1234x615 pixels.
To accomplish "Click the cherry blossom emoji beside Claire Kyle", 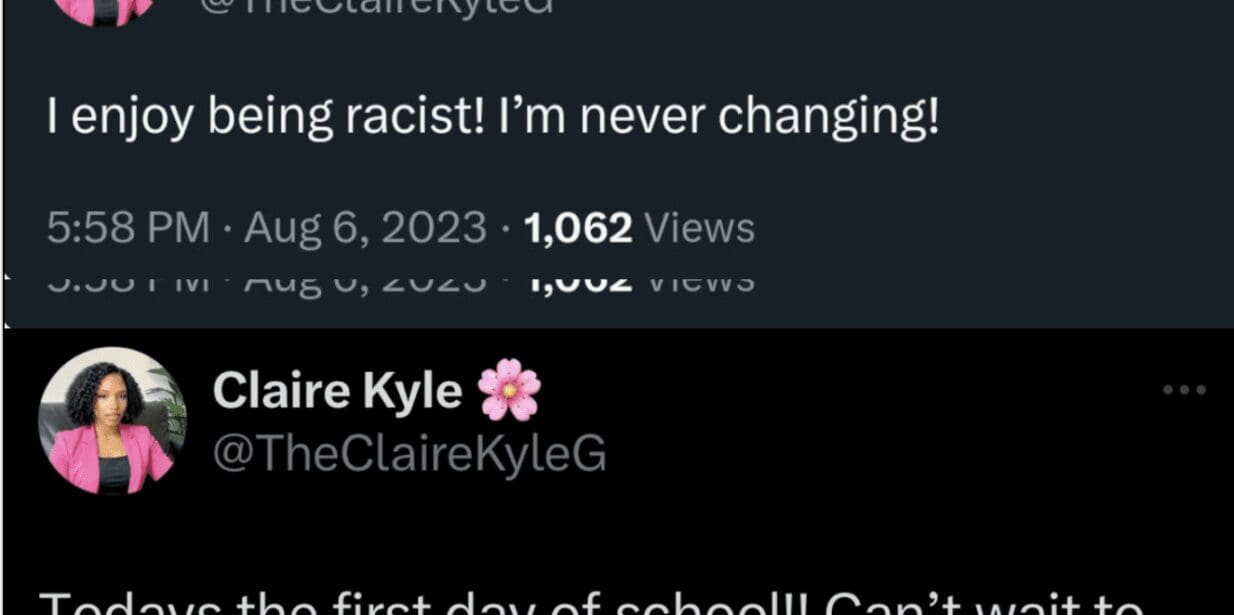I will click(509, 389).
